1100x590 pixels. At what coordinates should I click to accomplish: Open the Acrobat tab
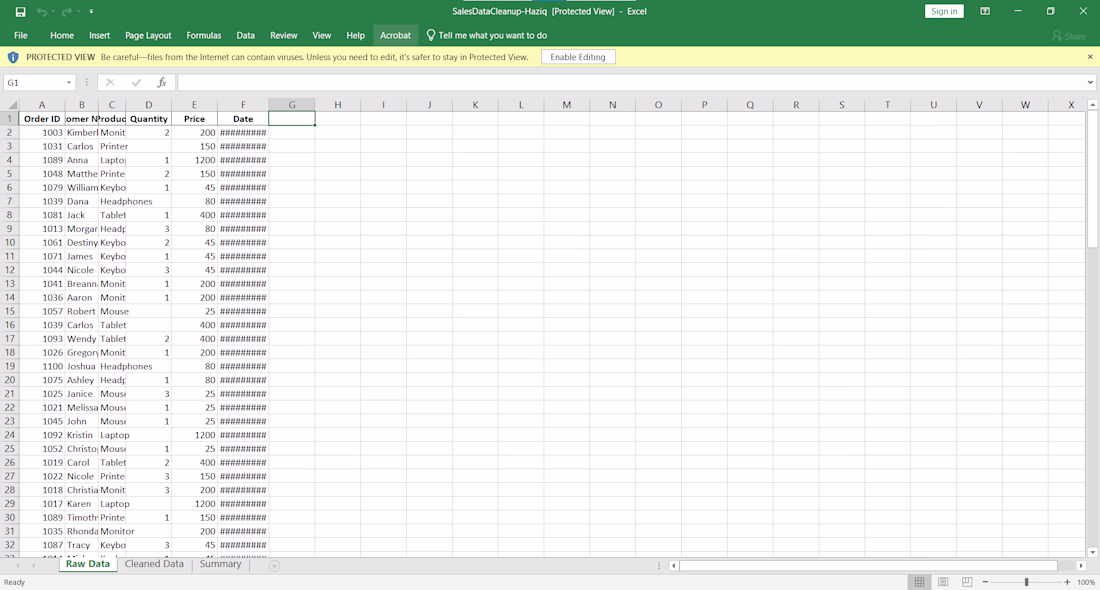point(396,35)
